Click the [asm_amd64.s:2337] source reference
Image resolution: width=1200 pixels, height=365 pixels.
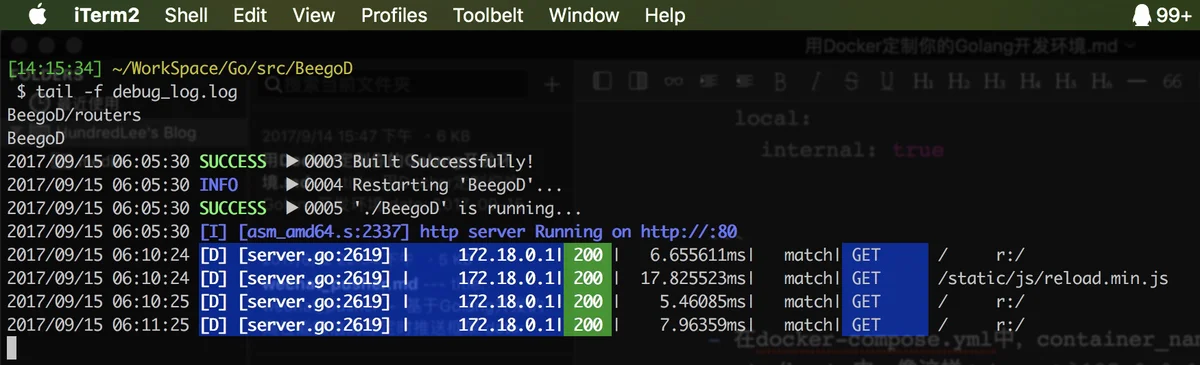coord(325,232)
